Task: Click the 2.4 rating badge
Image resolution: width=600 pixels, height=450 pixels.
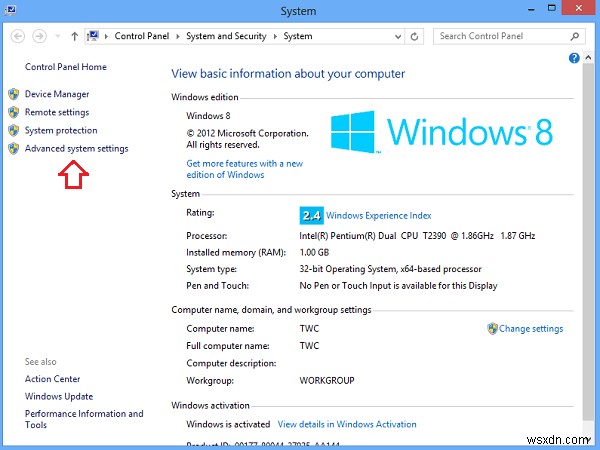Action: coord(311,216)
